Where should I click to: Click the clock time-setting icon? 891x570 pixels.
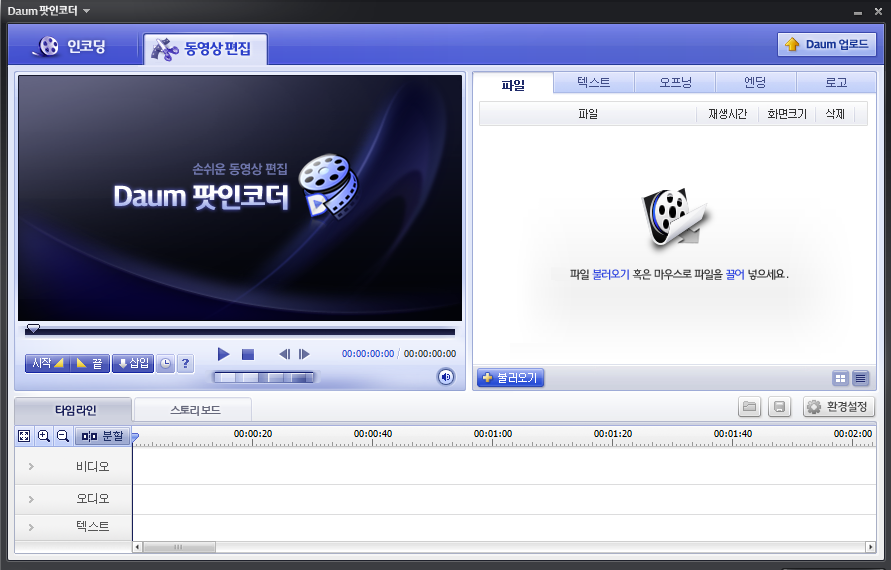coord(165,364)
